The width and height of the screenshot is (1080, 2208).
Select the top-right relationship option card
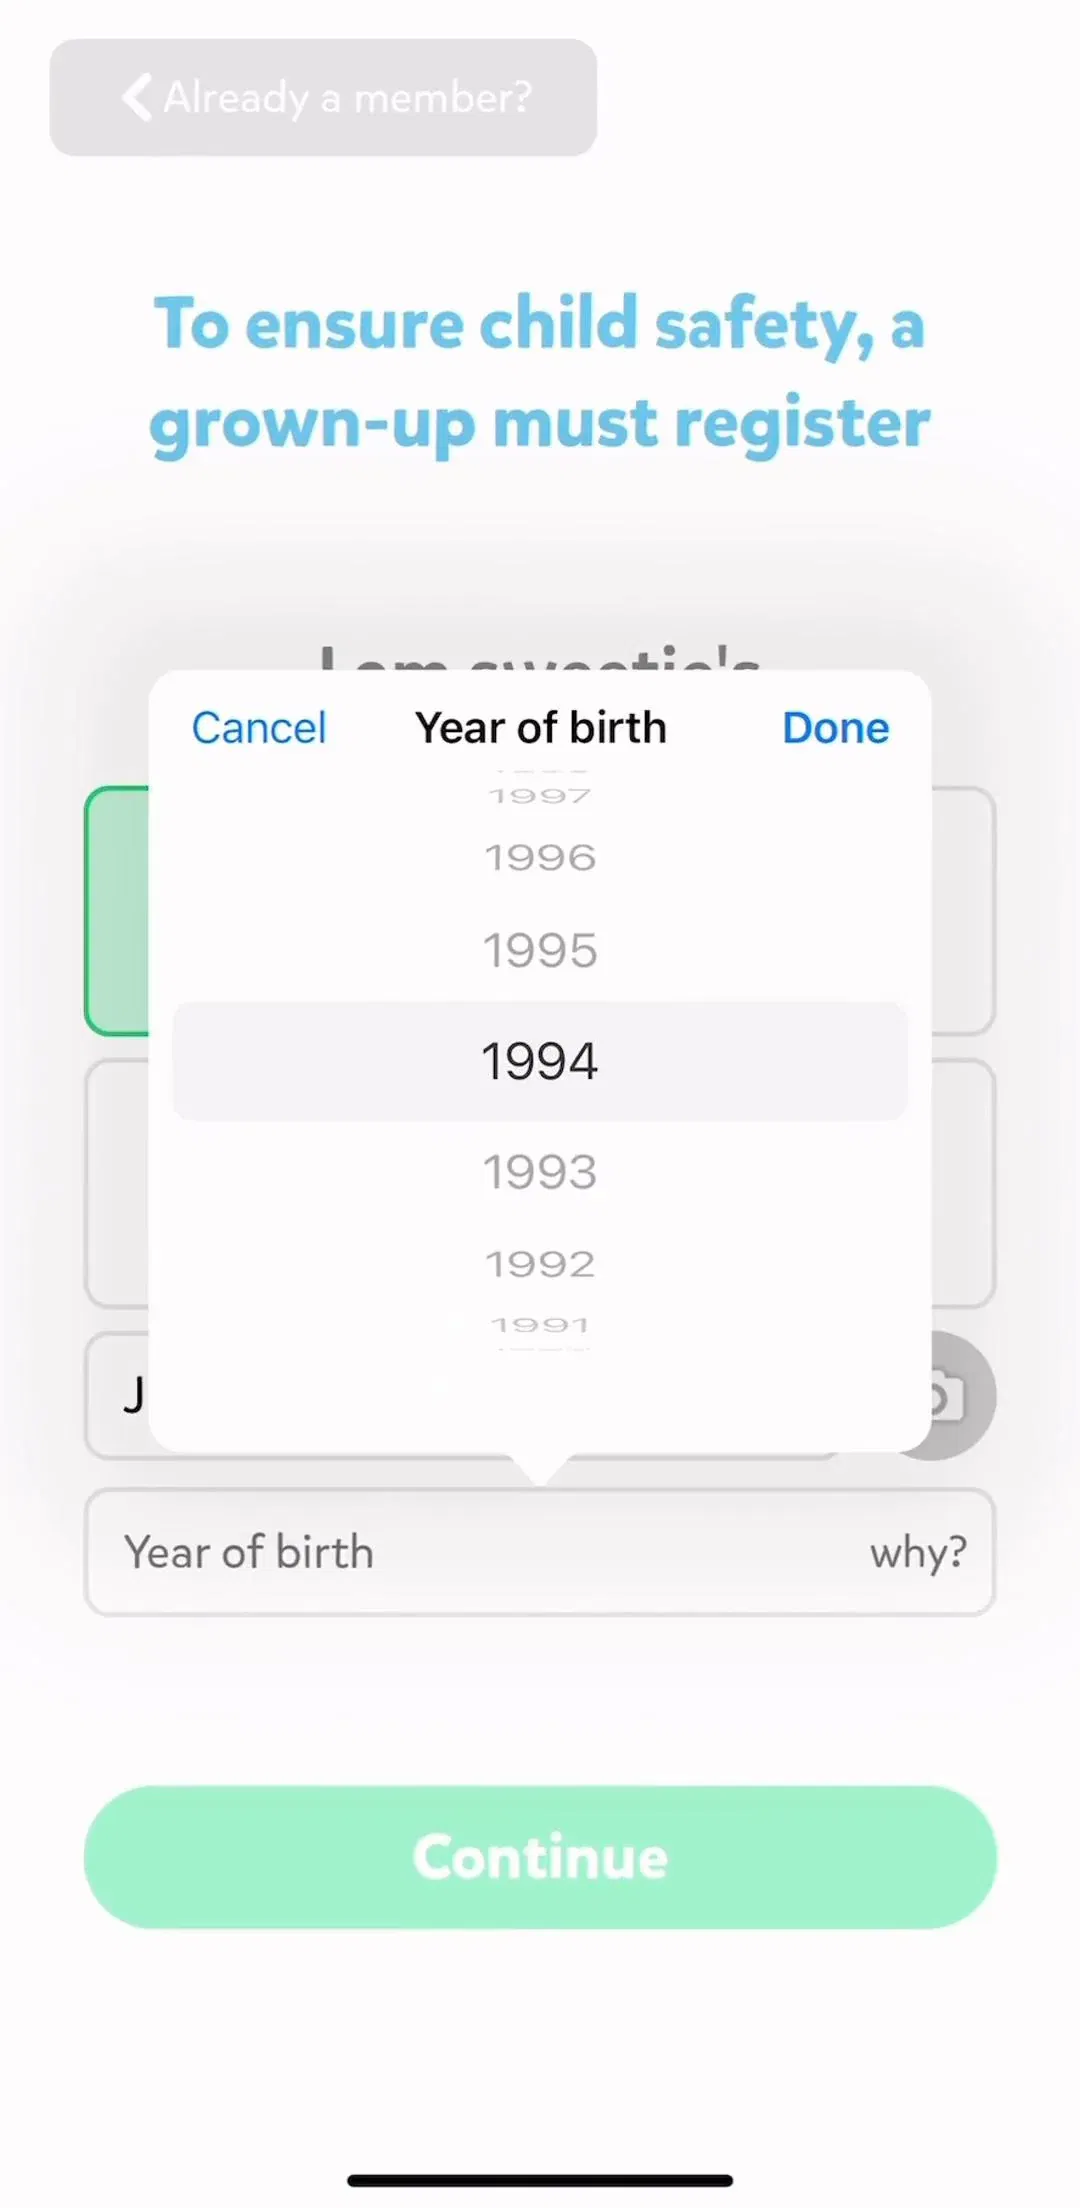[963, 910]
